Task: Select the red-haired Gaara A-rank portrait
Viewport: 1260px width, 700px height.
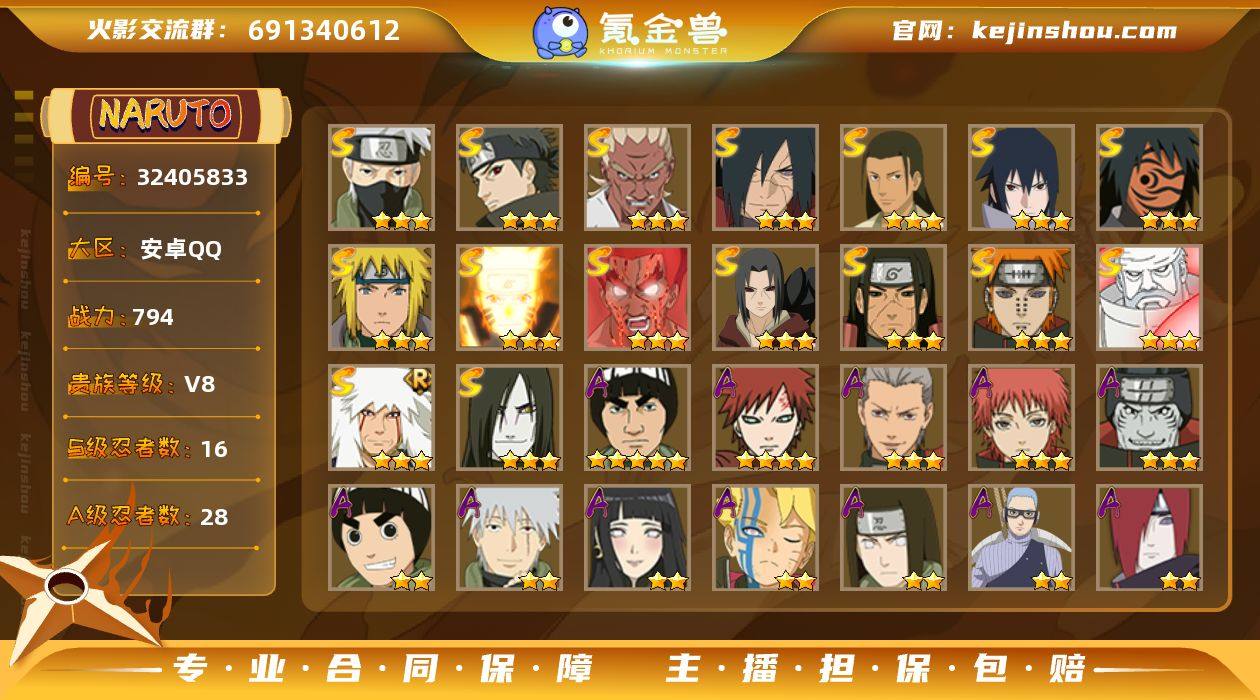Action: point(765,418)
